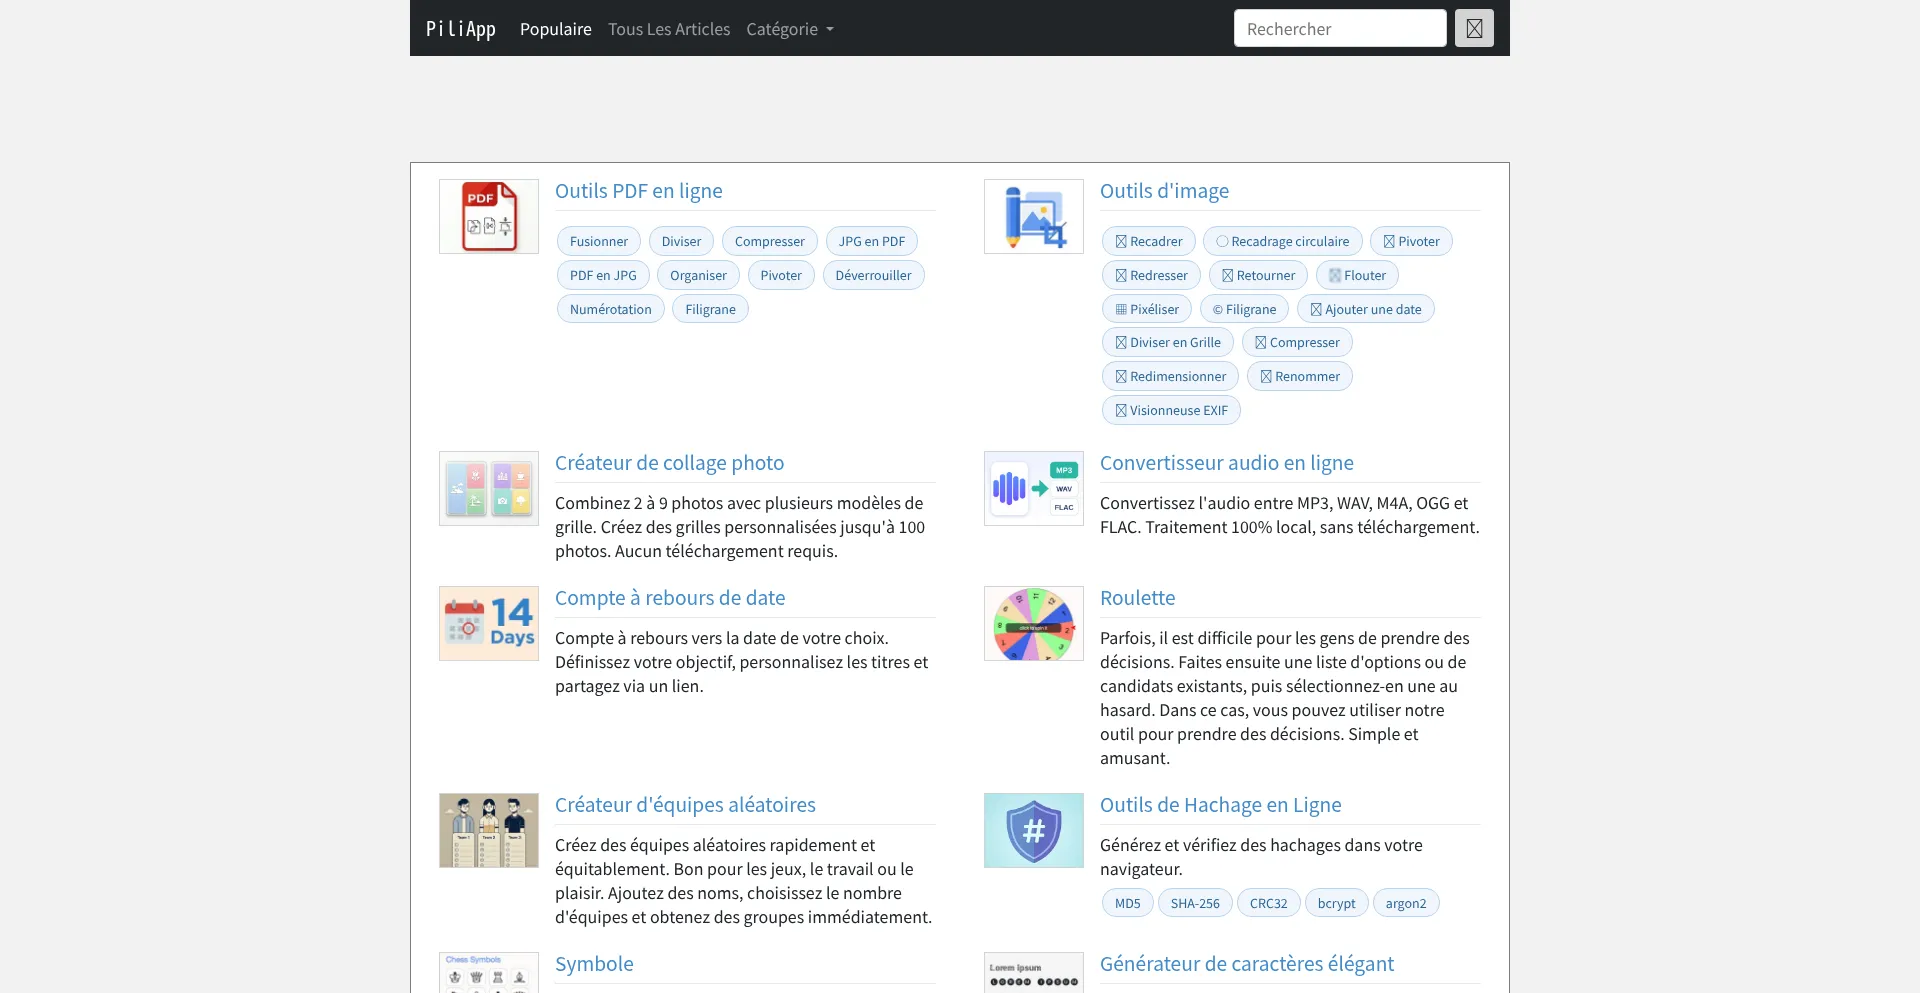
Task: Open the Roulette heading link
Action: (x=1138, y=598)
